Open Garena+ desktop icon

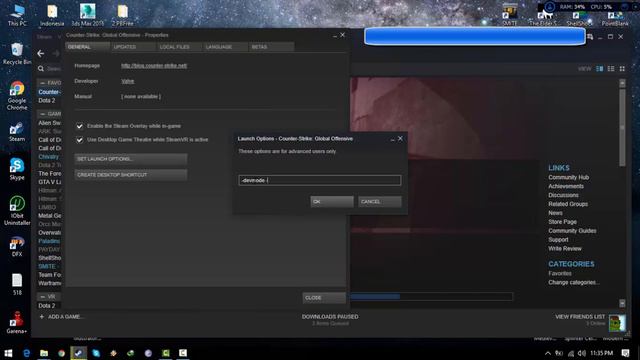[x=17, y=323]
